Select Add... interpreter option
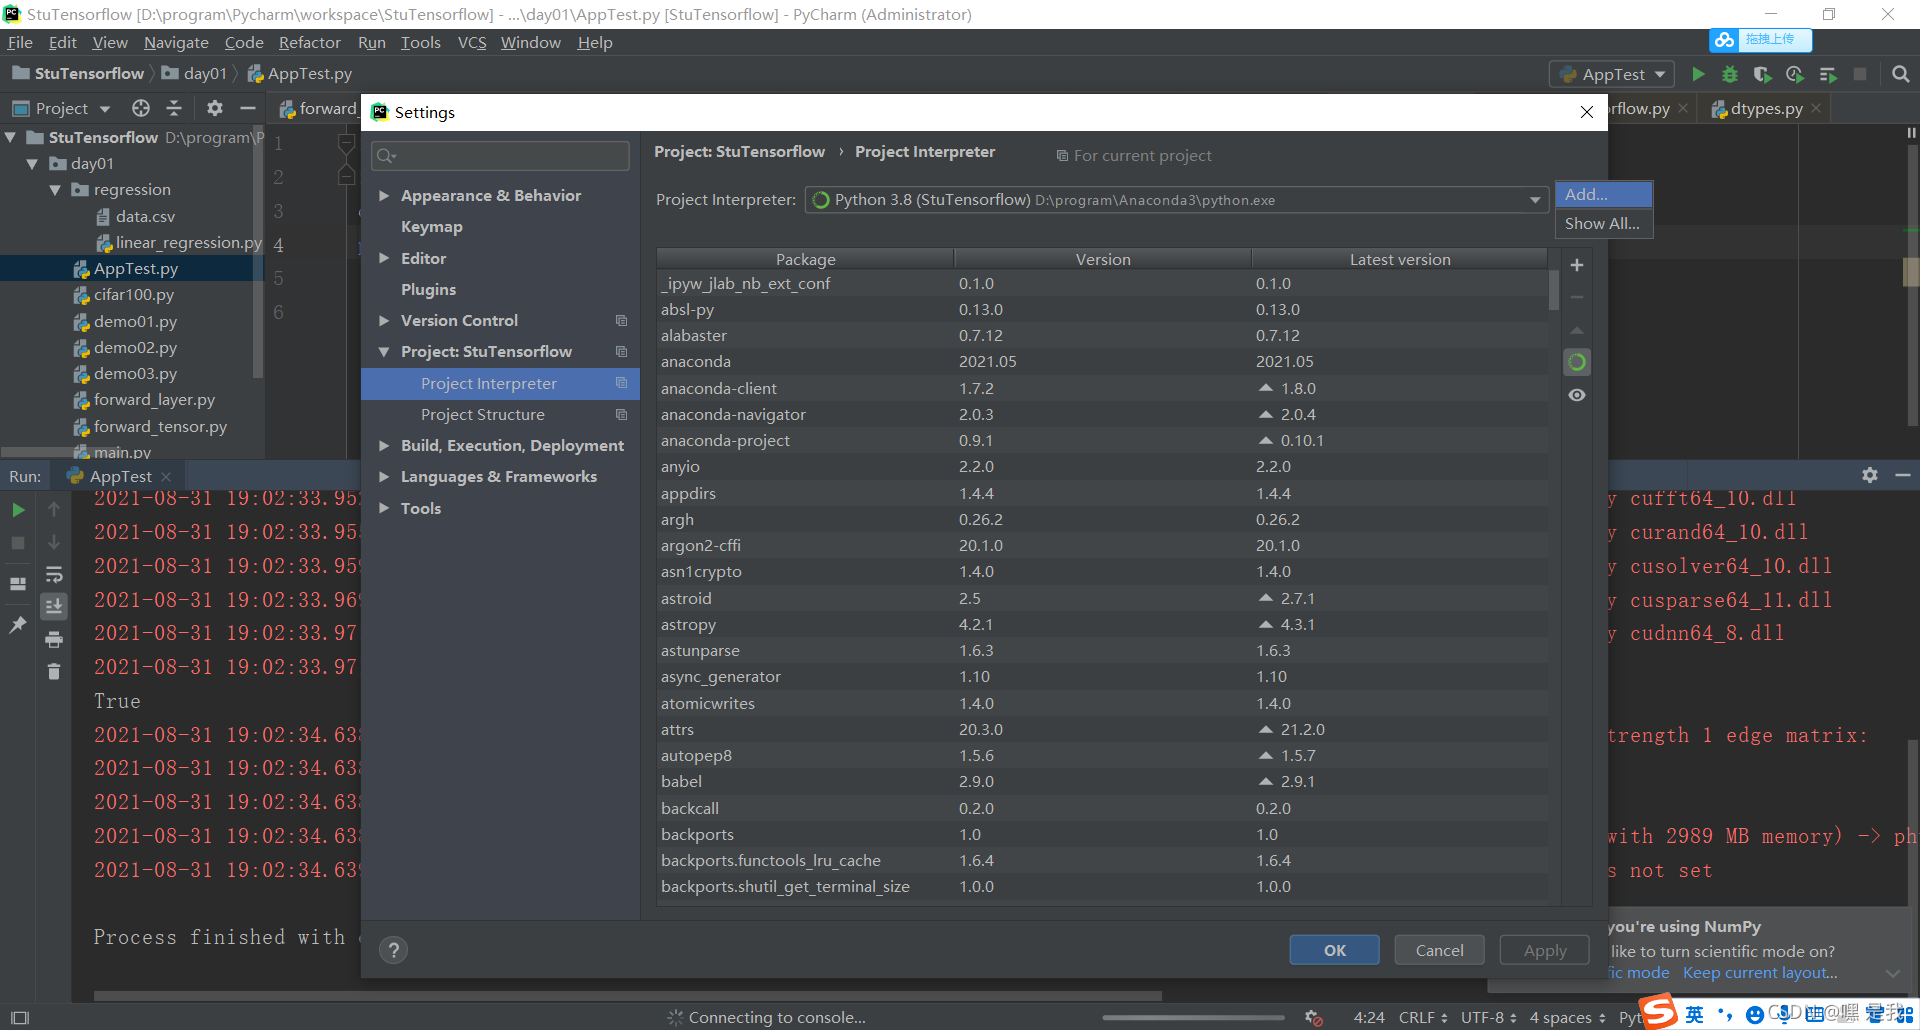Viewport: 1920px width, 1030px height. point(1603,194)
